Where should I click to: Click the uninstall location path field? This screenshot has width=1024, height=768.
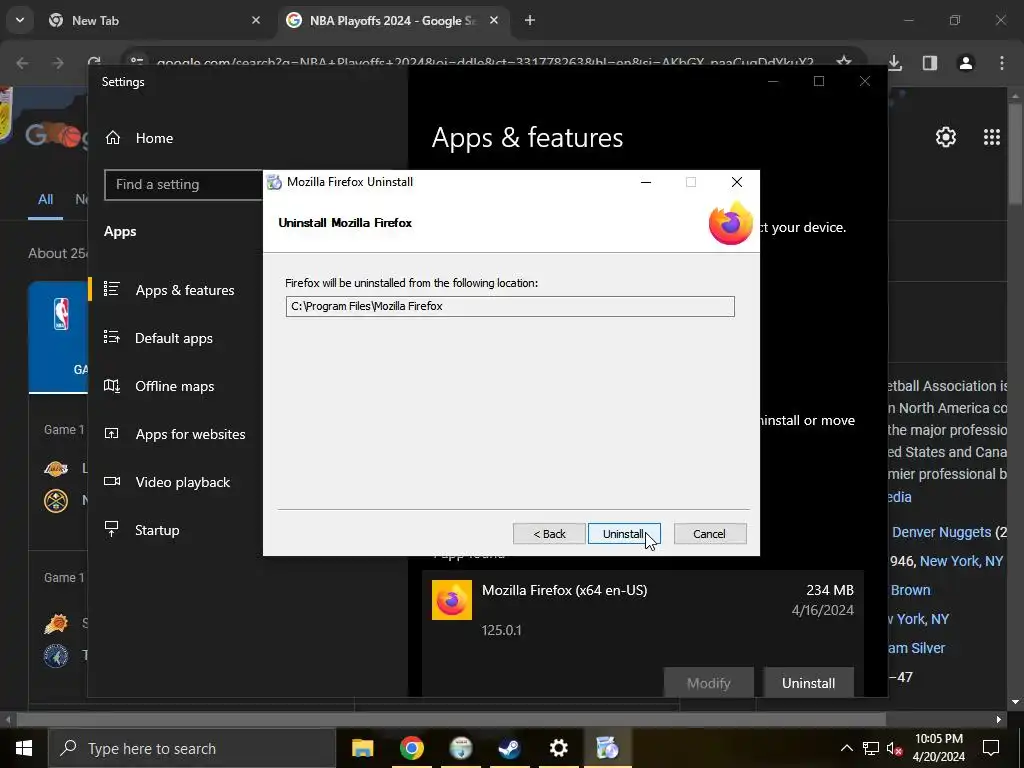(509, 306)
